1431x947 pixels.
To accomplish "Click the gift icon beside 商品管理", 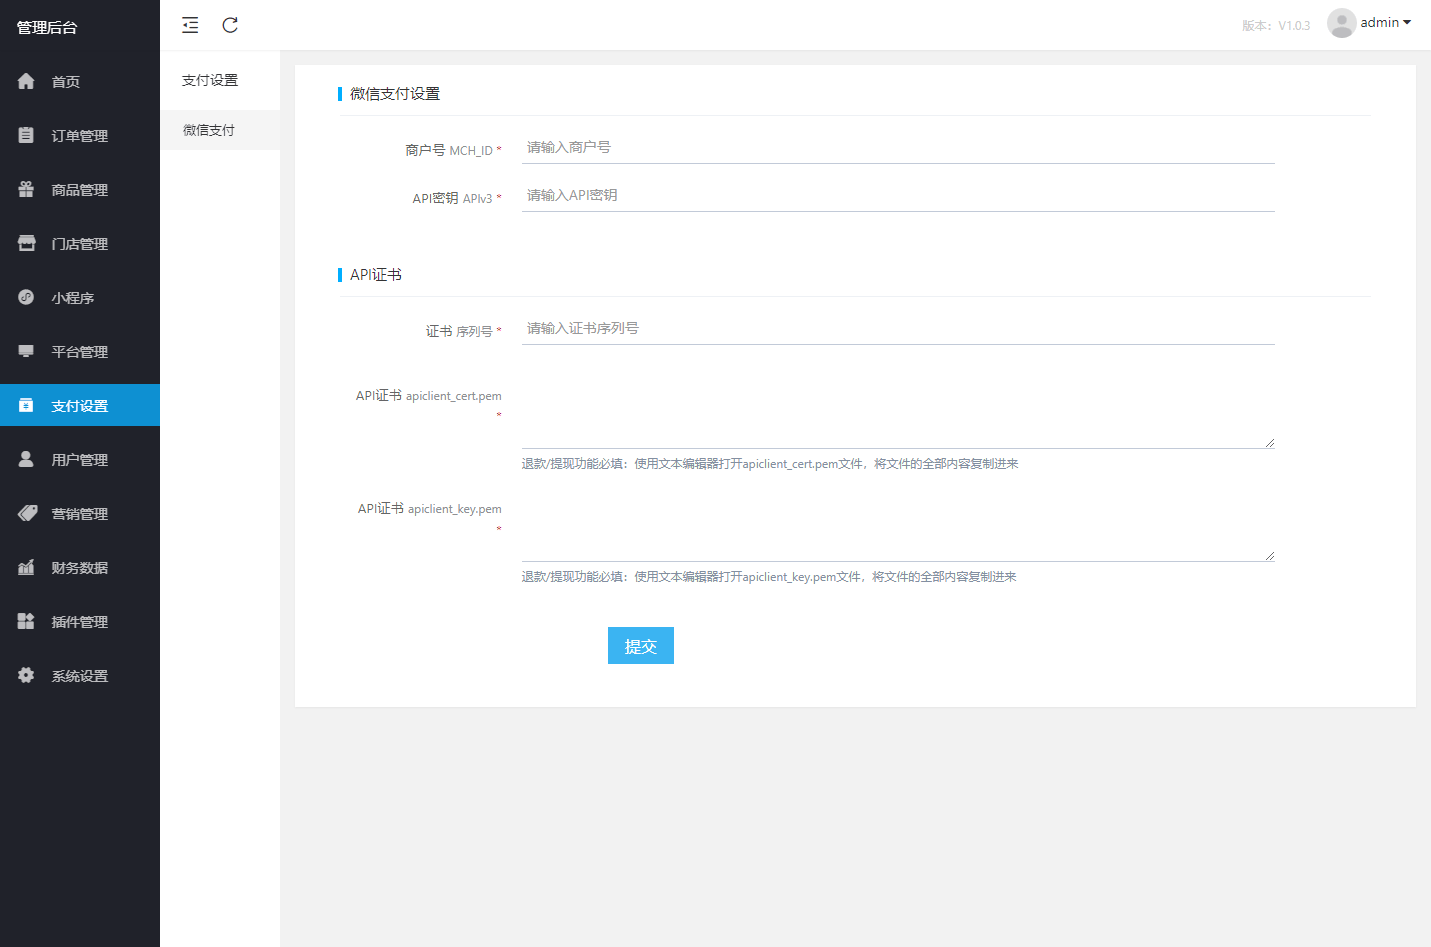I will point(26,189).
